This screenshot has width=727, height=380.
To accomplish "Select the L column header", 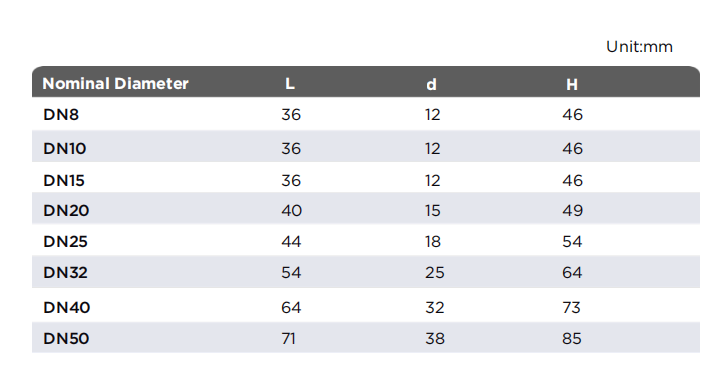I will 290,84.
